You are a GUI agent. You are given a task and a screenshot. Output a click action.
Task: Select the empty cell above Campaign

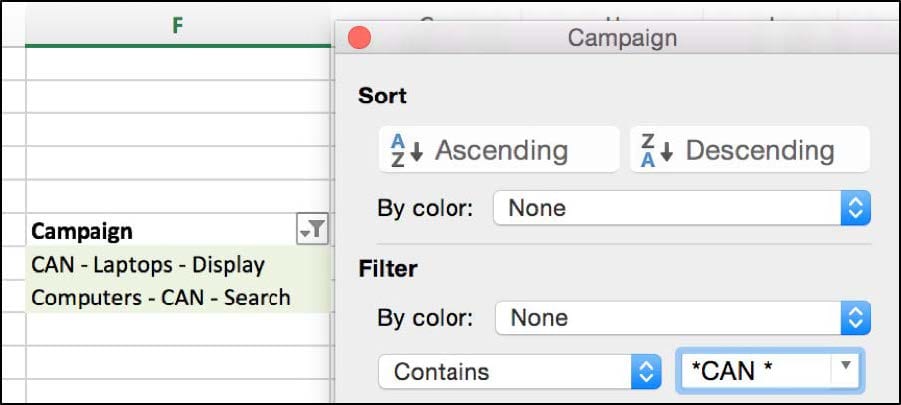(178, 196)
